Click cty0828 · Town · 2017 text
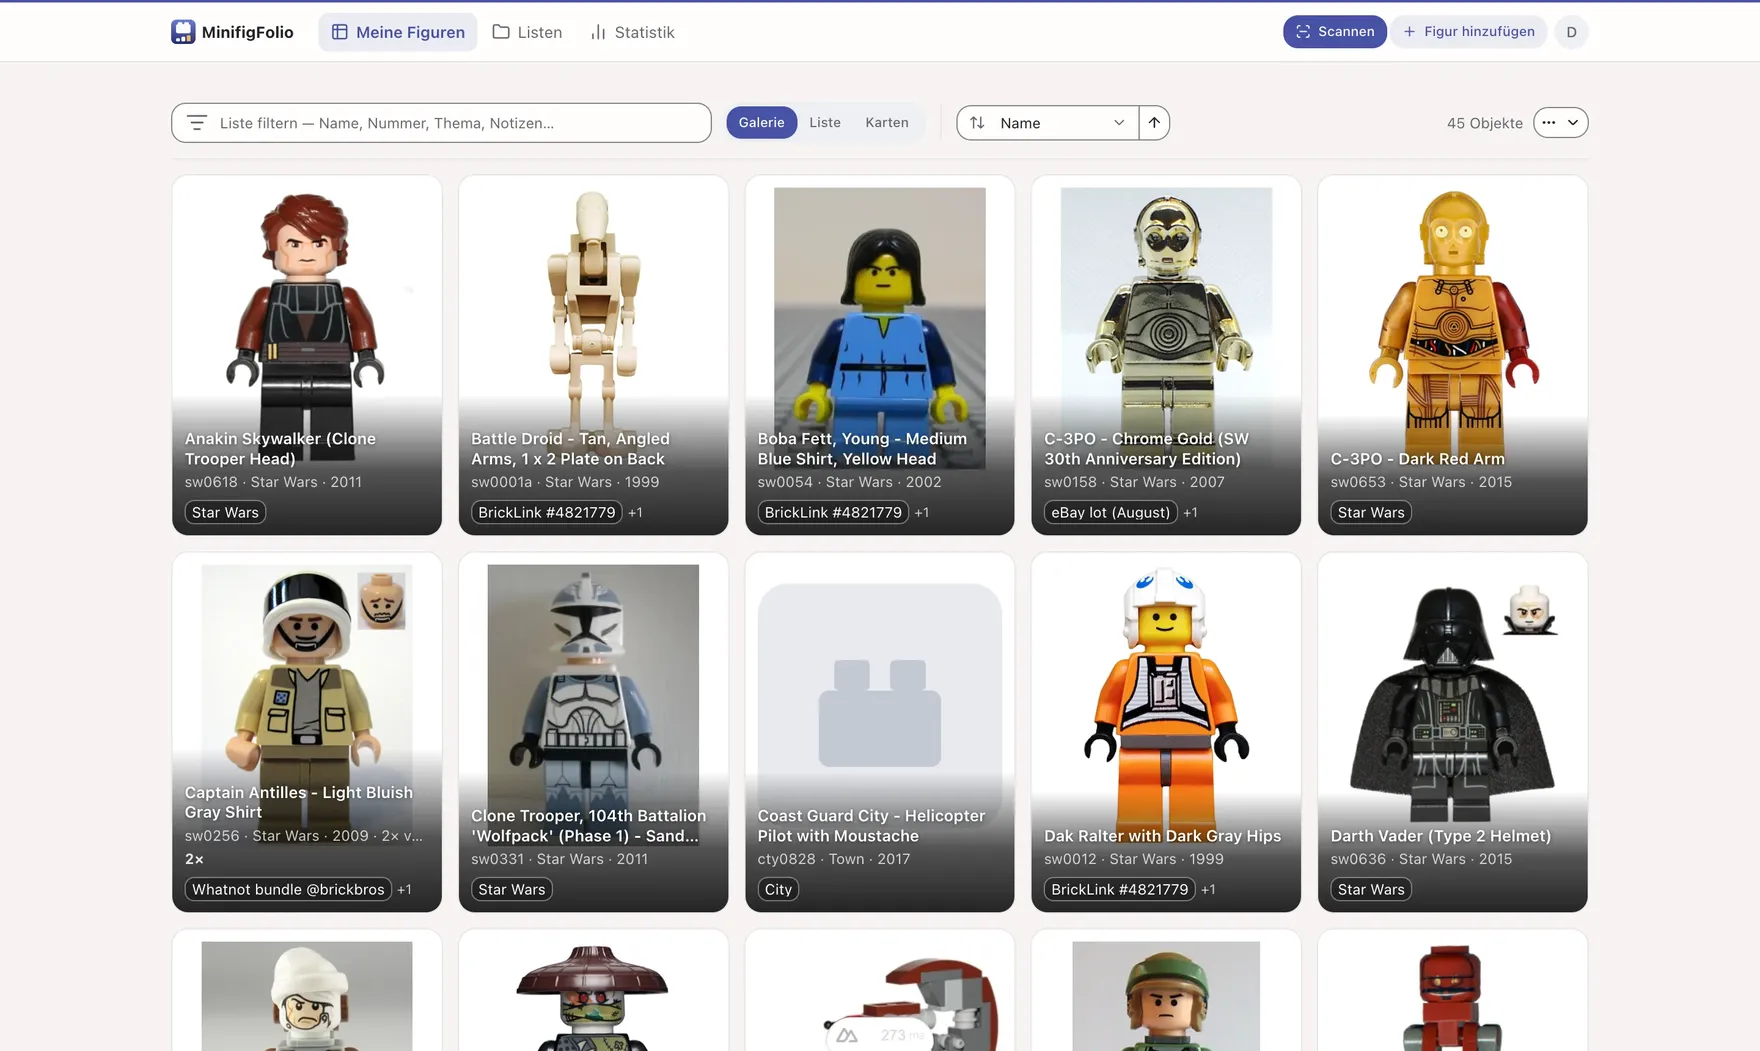 (834, 859)
